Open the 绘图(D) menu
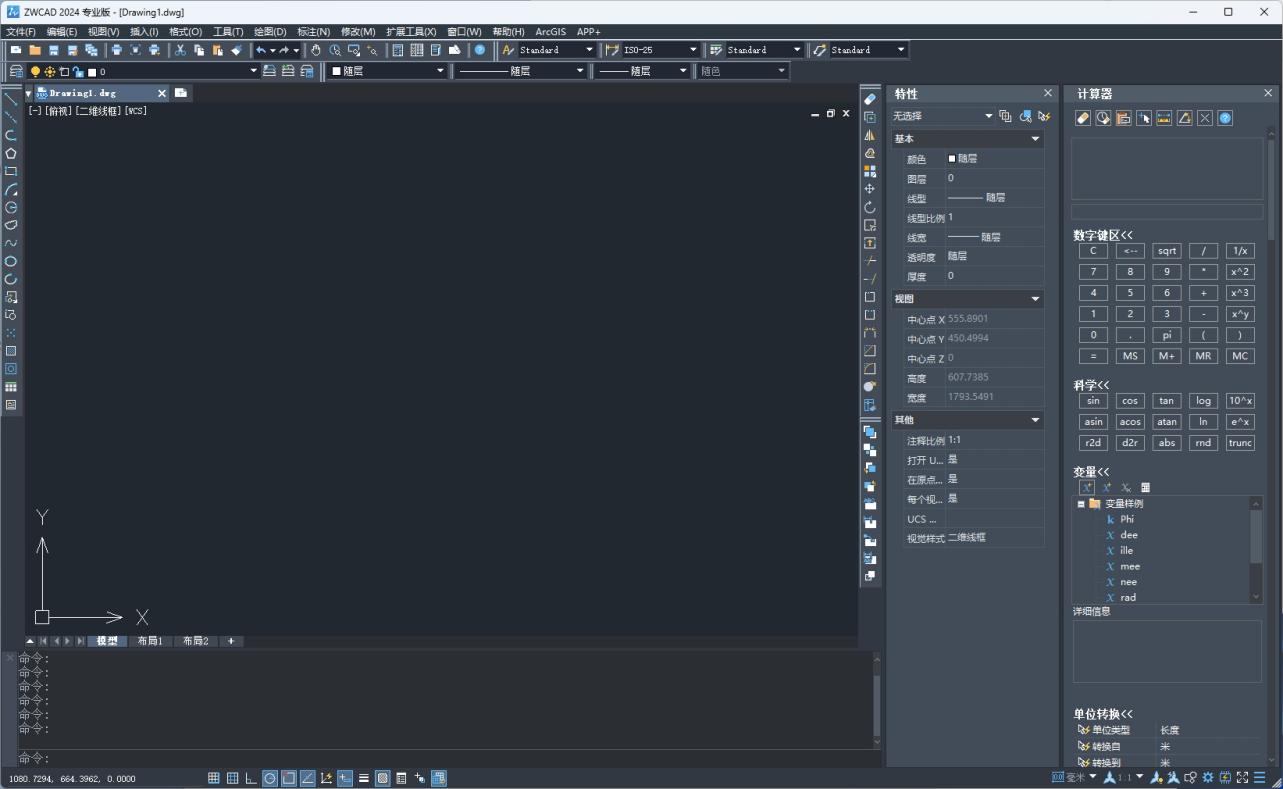Screen dimensions: 1283x789 click(x=270, y=32)
